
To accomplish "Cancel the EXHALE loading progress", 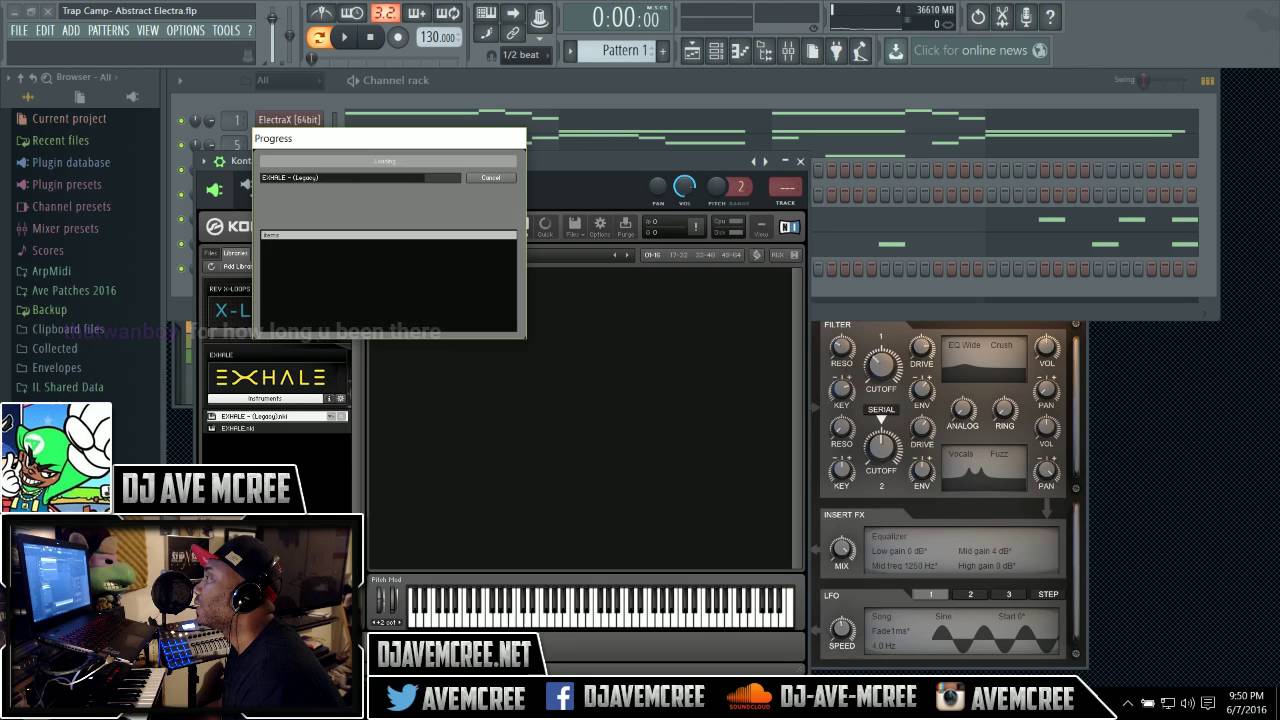I will coord(490,178).
